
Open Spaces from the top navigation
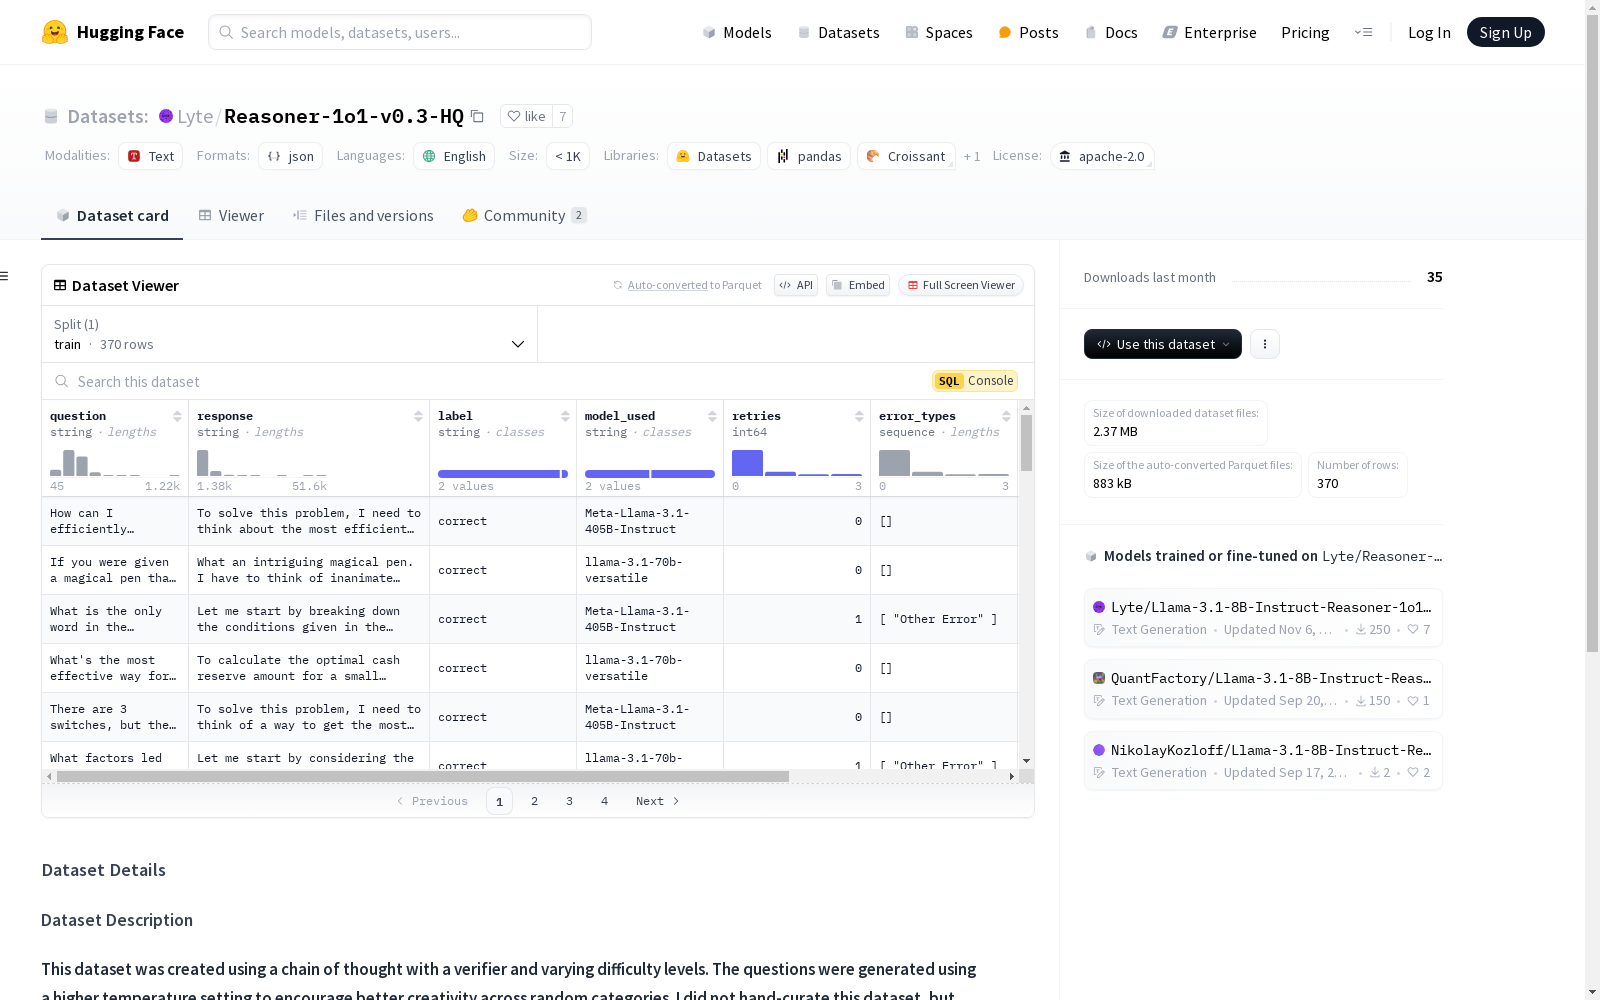pyautogui.click(x=939, y=32)
